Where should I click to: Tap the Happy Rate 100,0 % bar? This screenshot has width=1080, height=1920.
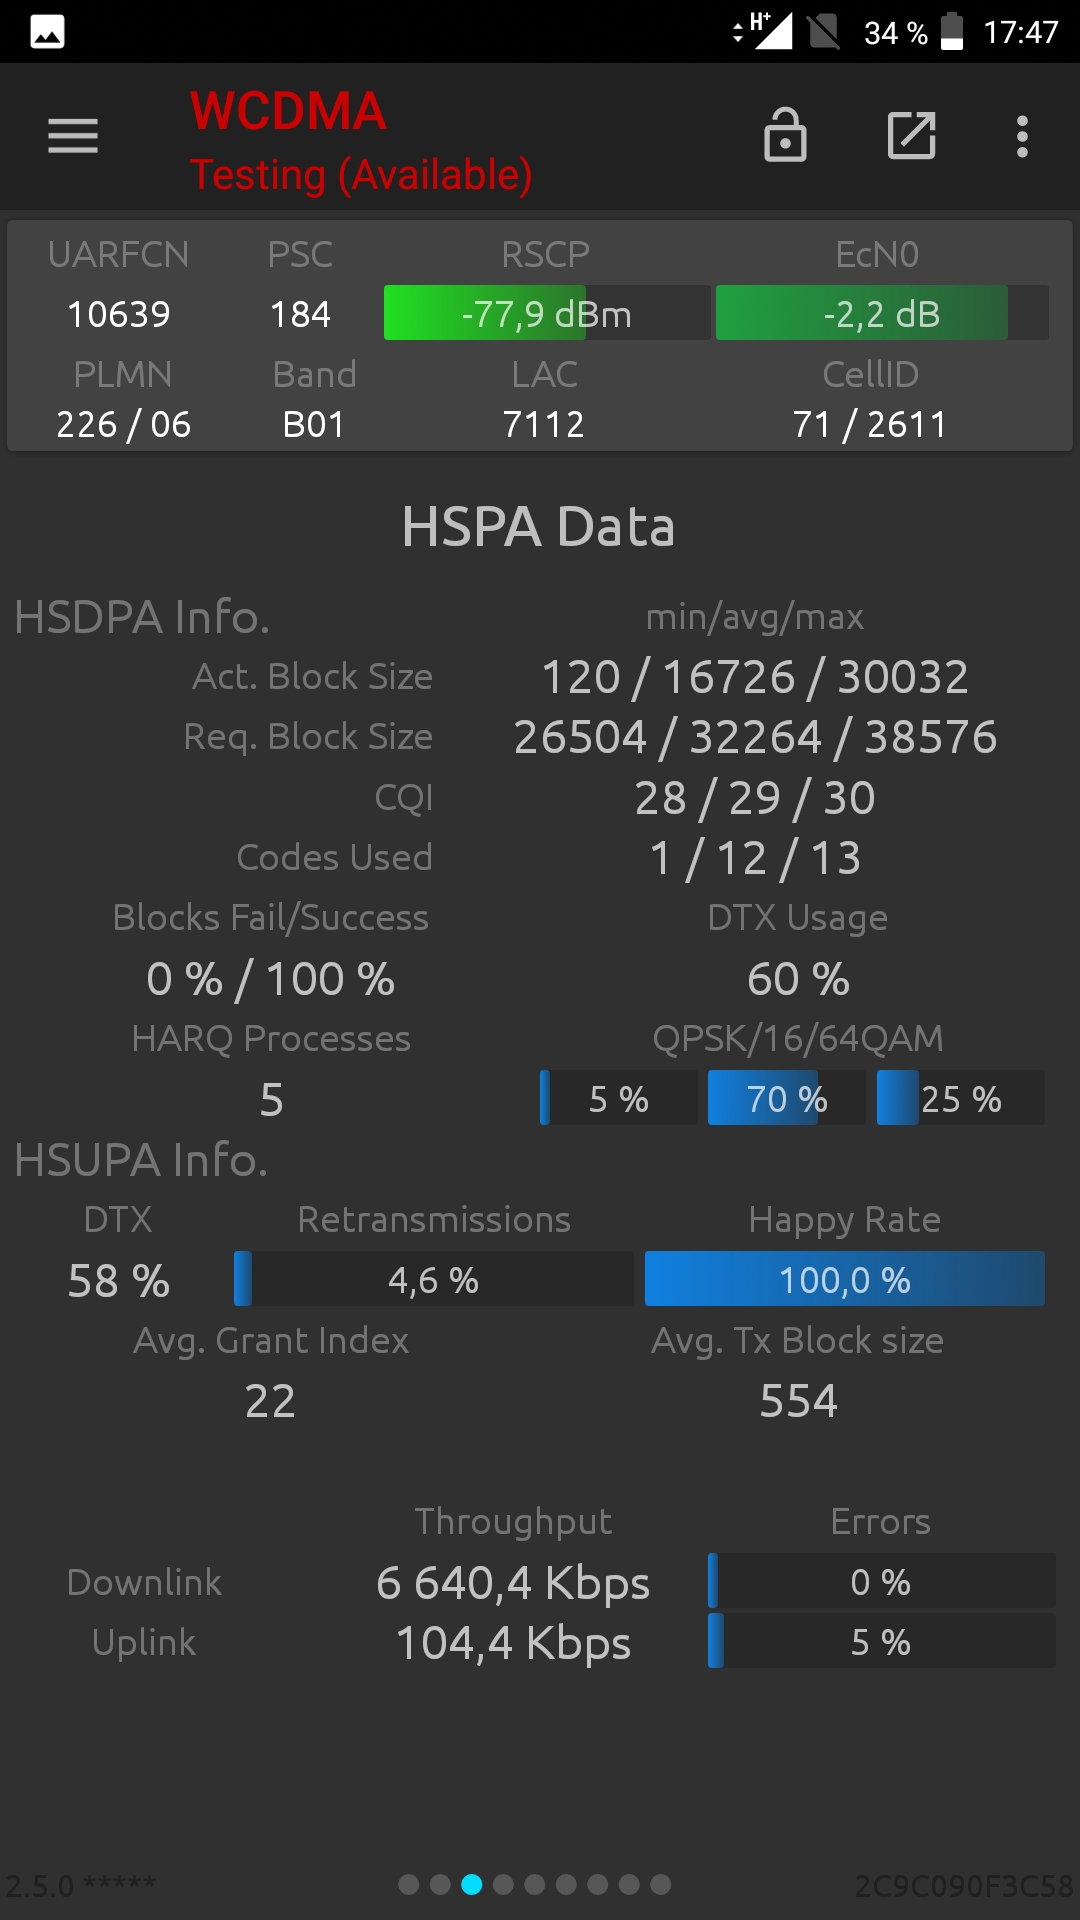pos(845,1279)
